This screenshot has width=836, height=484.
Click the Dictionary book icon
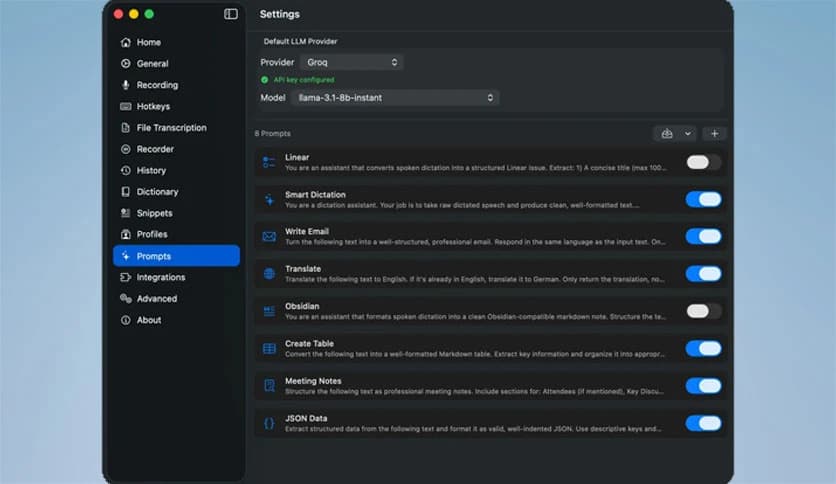click(x=125, y=191)
